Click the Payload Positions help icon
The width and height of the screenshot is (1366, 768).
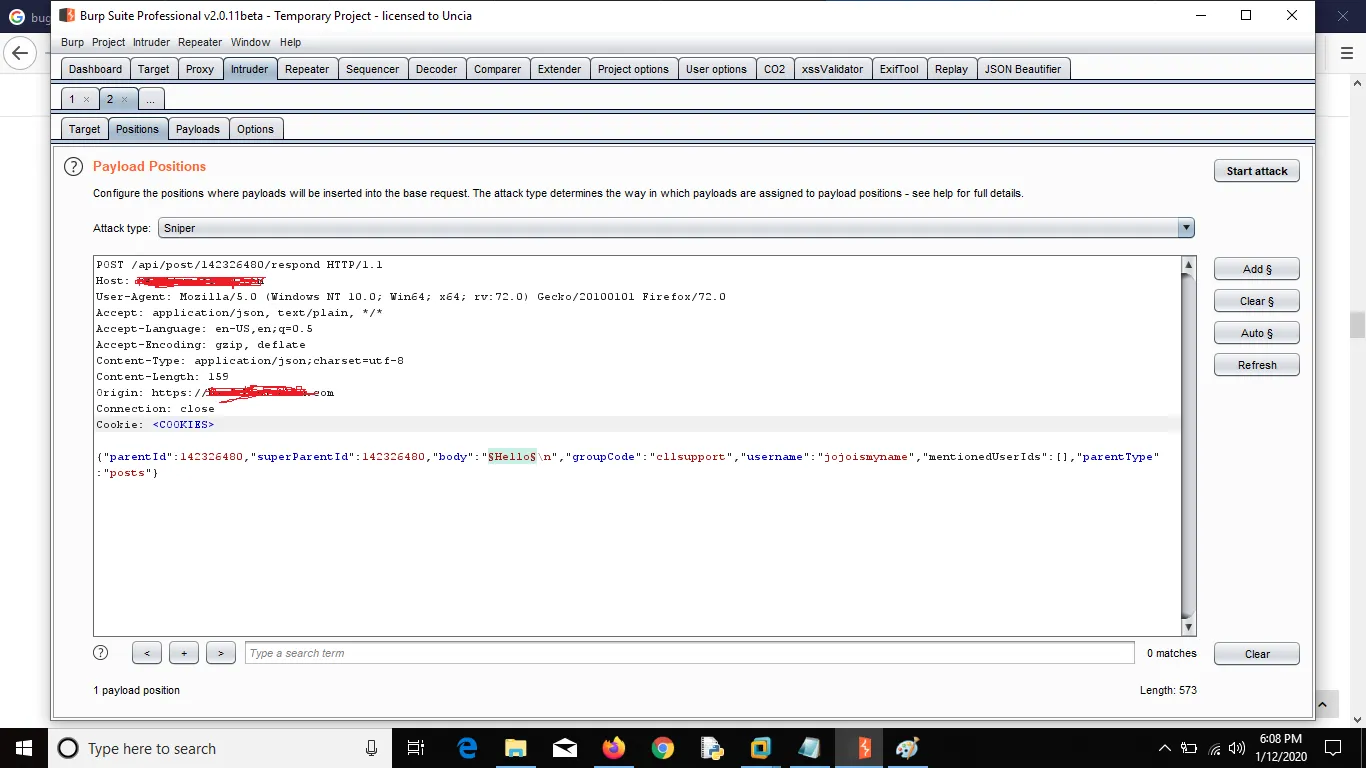(x=73, y=167)
